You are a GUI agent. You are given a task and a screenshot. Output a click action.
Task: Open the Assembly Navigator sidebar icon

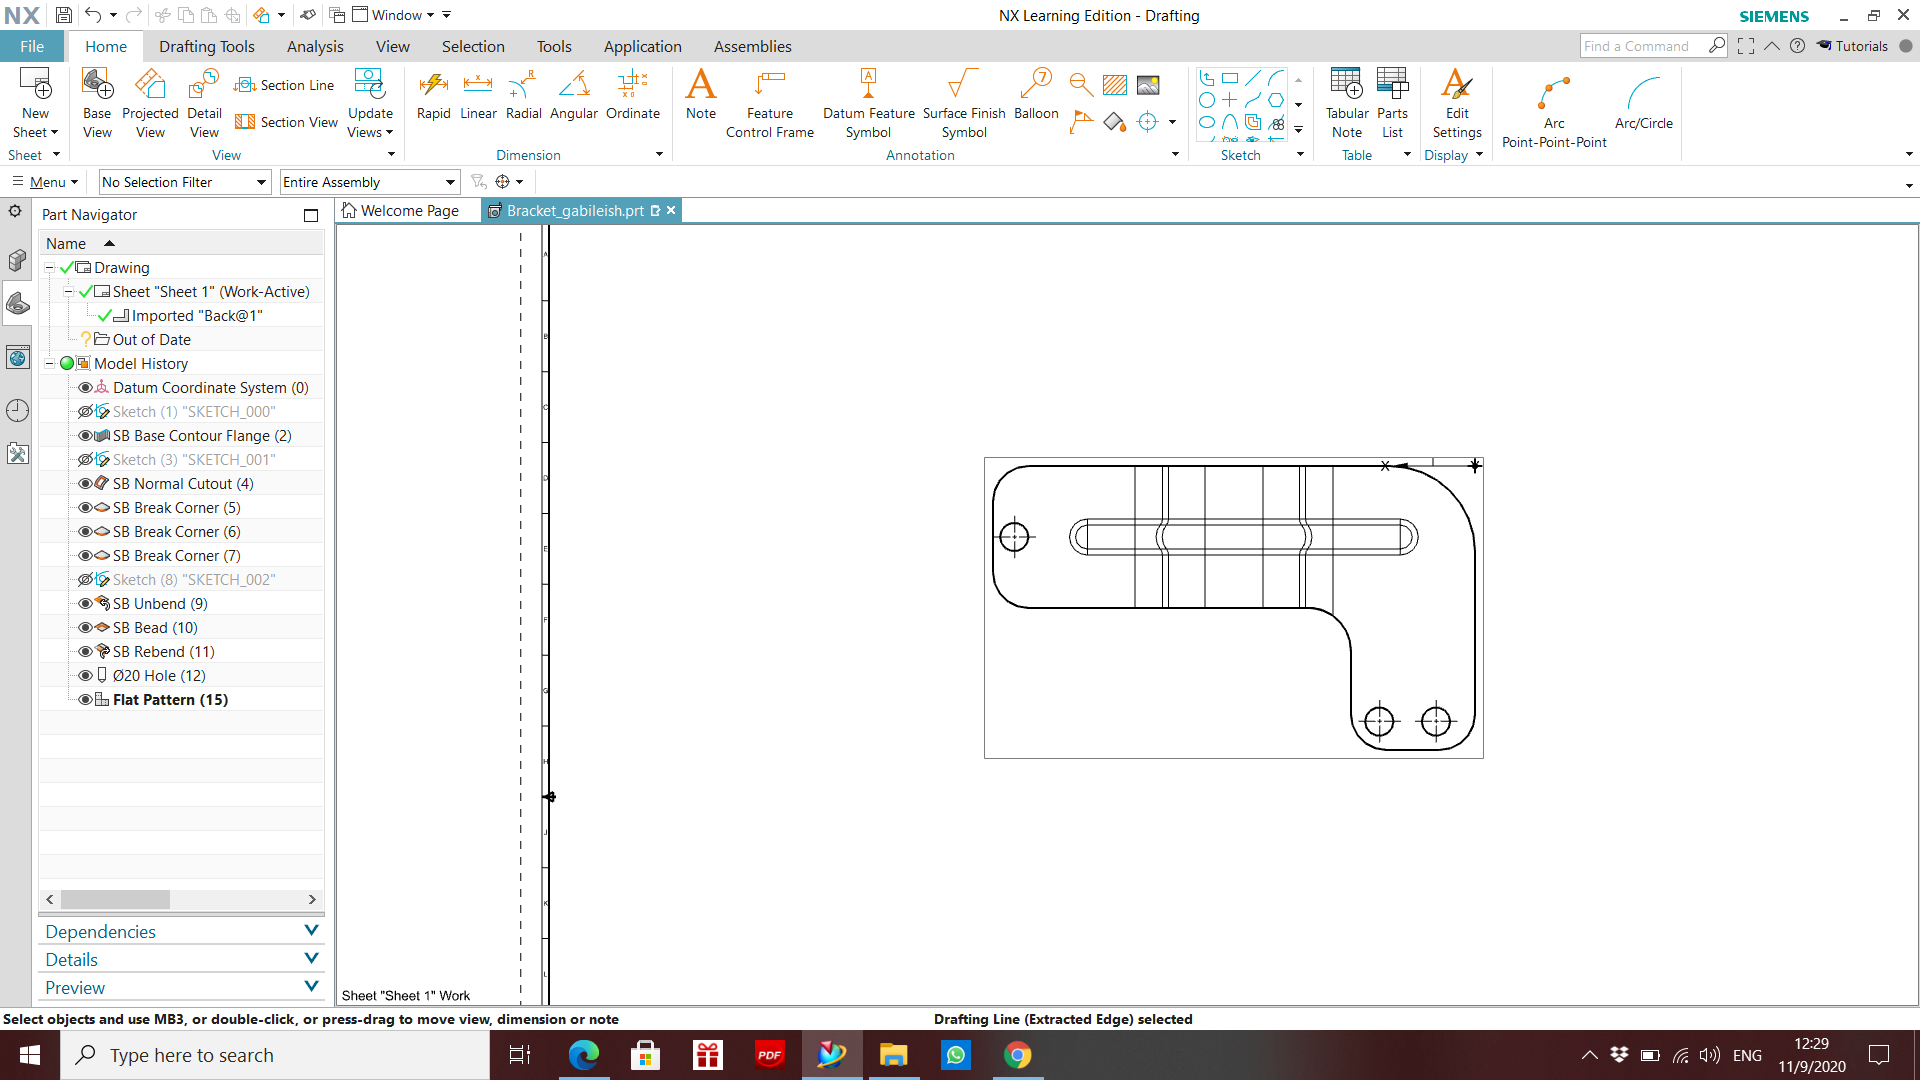(x=17, y=260)
